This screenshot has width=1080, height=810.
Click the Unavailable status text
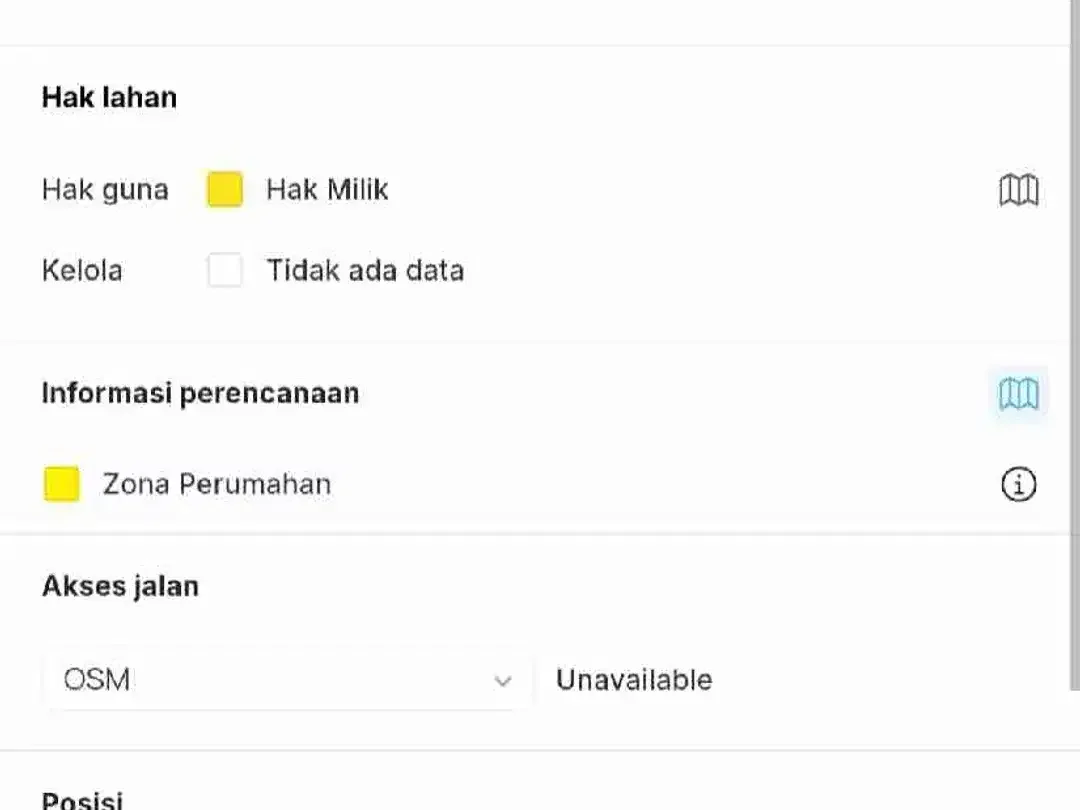[x=634, y=680]
